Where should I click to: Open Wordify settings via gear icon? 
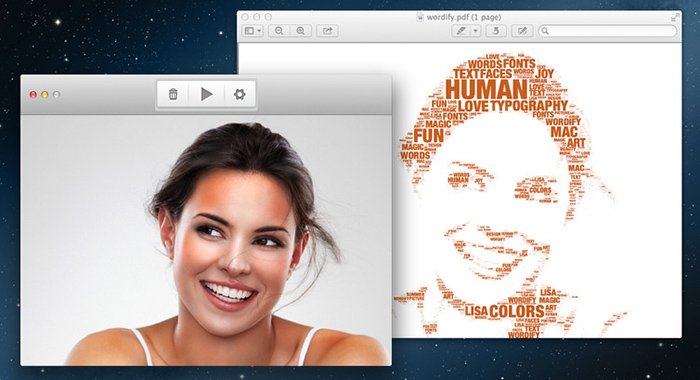pyautogui.click(x=240, y=94)
